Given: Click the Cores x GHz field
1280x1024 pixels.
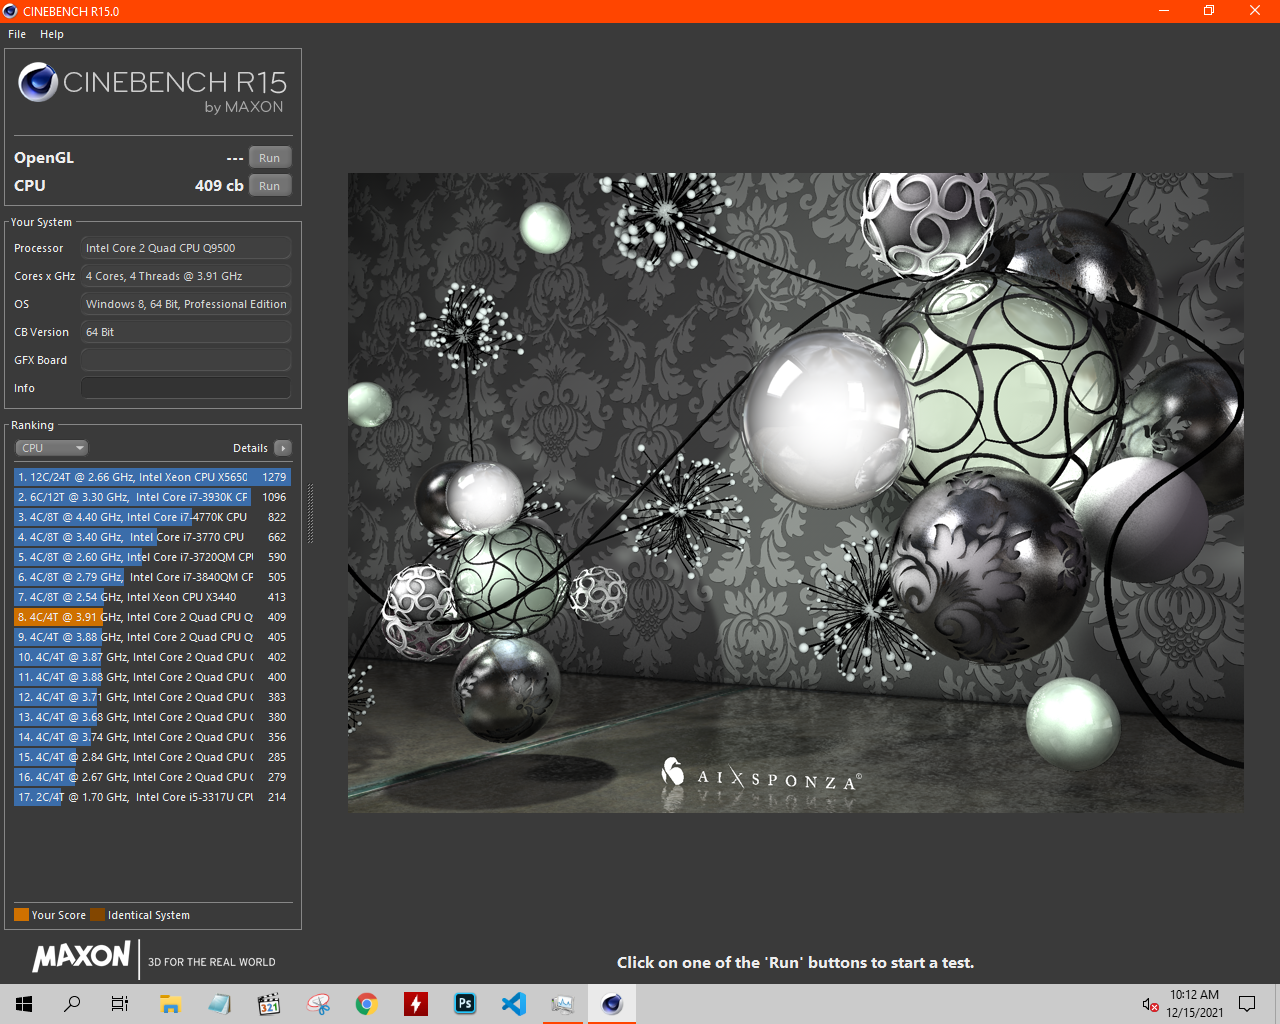Looking at the screenshot, I should (x=186, y=276).
